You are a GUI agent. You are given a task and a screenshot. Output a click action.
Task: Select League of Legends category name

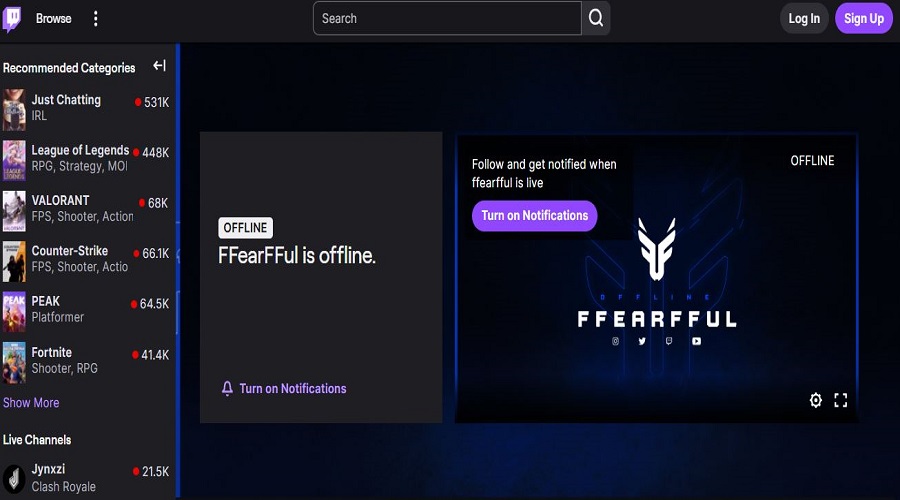tap(80, 150)
